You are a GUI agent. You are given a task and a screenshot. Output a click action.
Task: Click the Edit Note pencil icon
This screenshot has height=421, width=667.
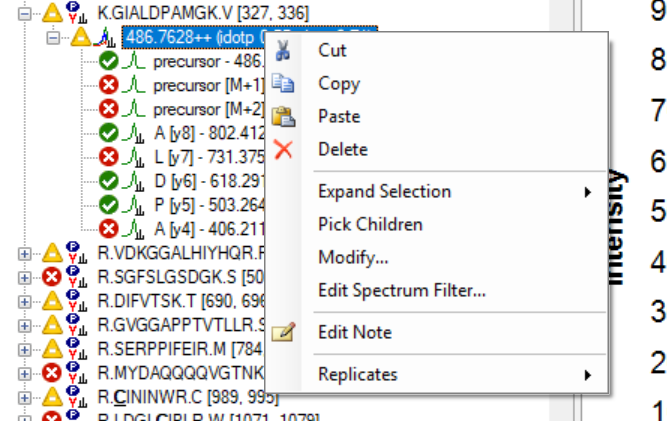(x=284, y=332)
